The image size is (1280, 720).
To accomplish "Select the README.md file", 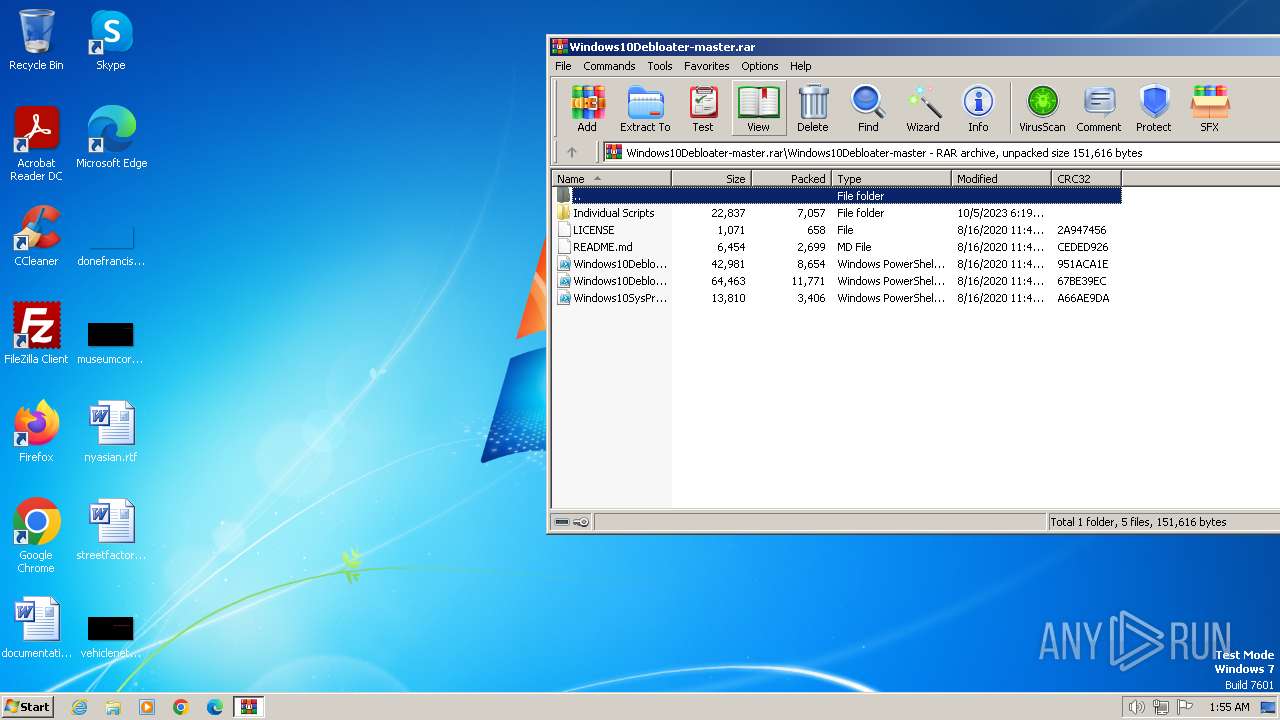I will pyautogui.click(x=838, y=247).
